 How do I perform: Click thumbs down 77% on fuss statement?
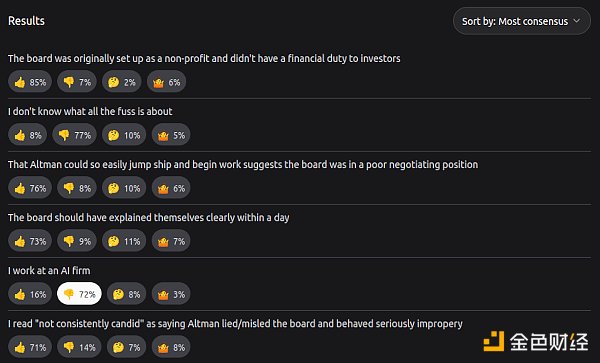[74, 135]
